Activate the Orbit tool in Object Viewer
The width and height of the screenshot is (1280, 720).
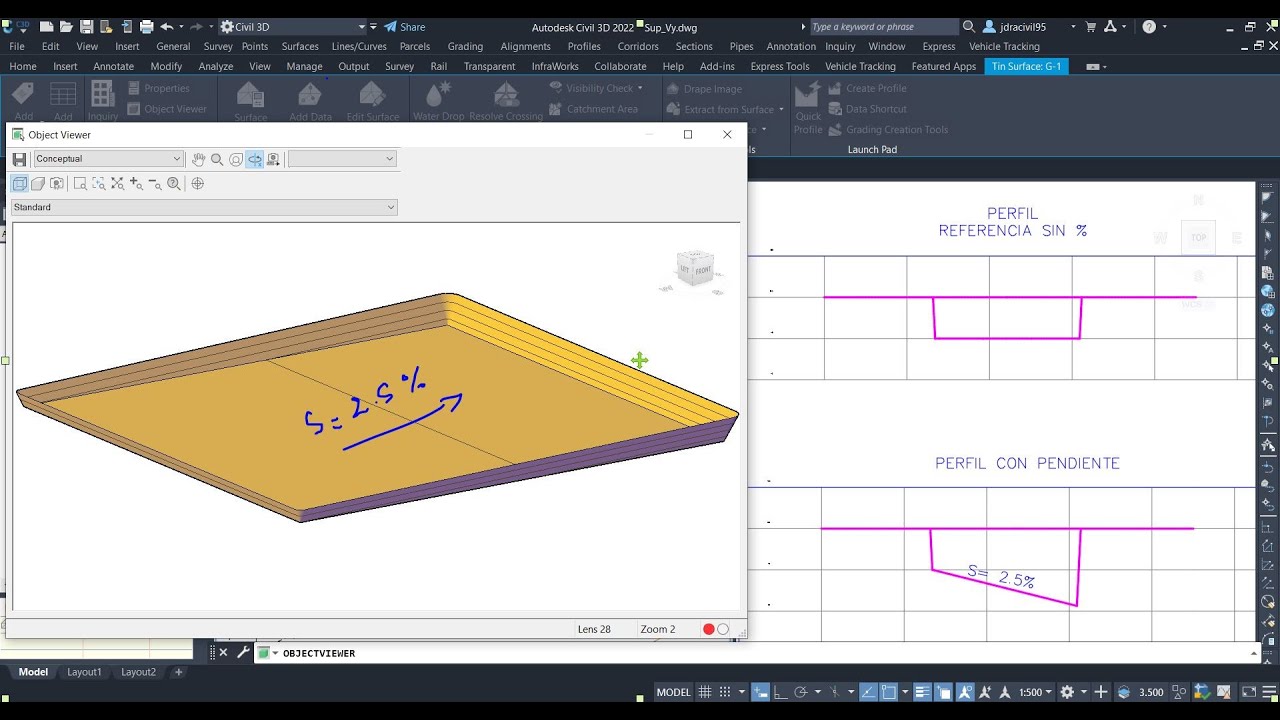click(x=236, y=159)
